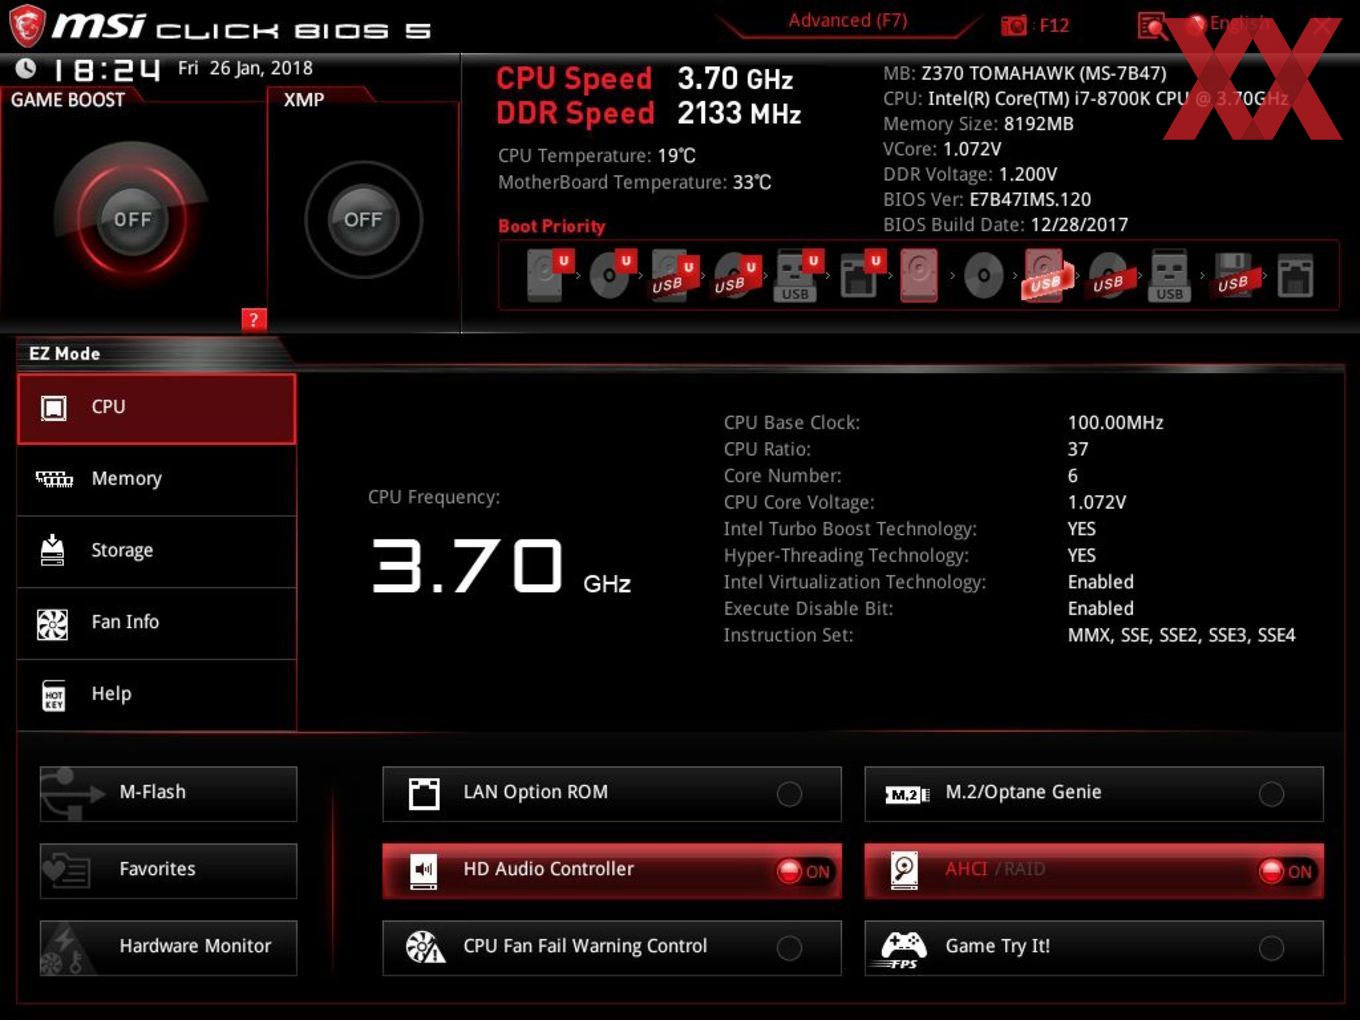Open the Help hotkey section

157,695
